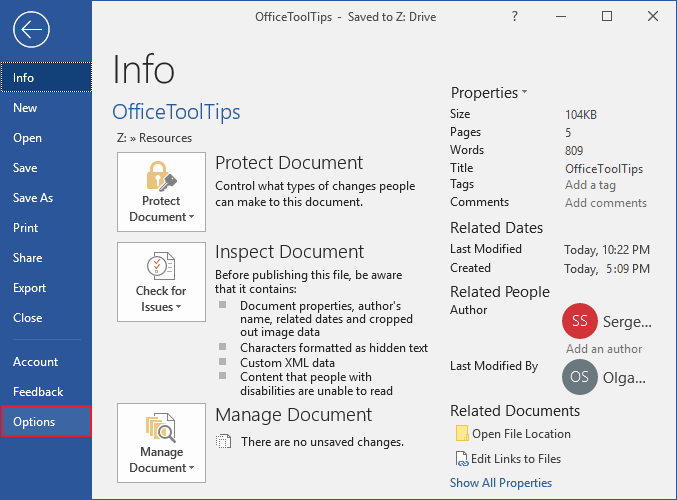This screenshot has width=677, height=500.
Task: Click the back arrow to return to document
Action: pos(32,29)
